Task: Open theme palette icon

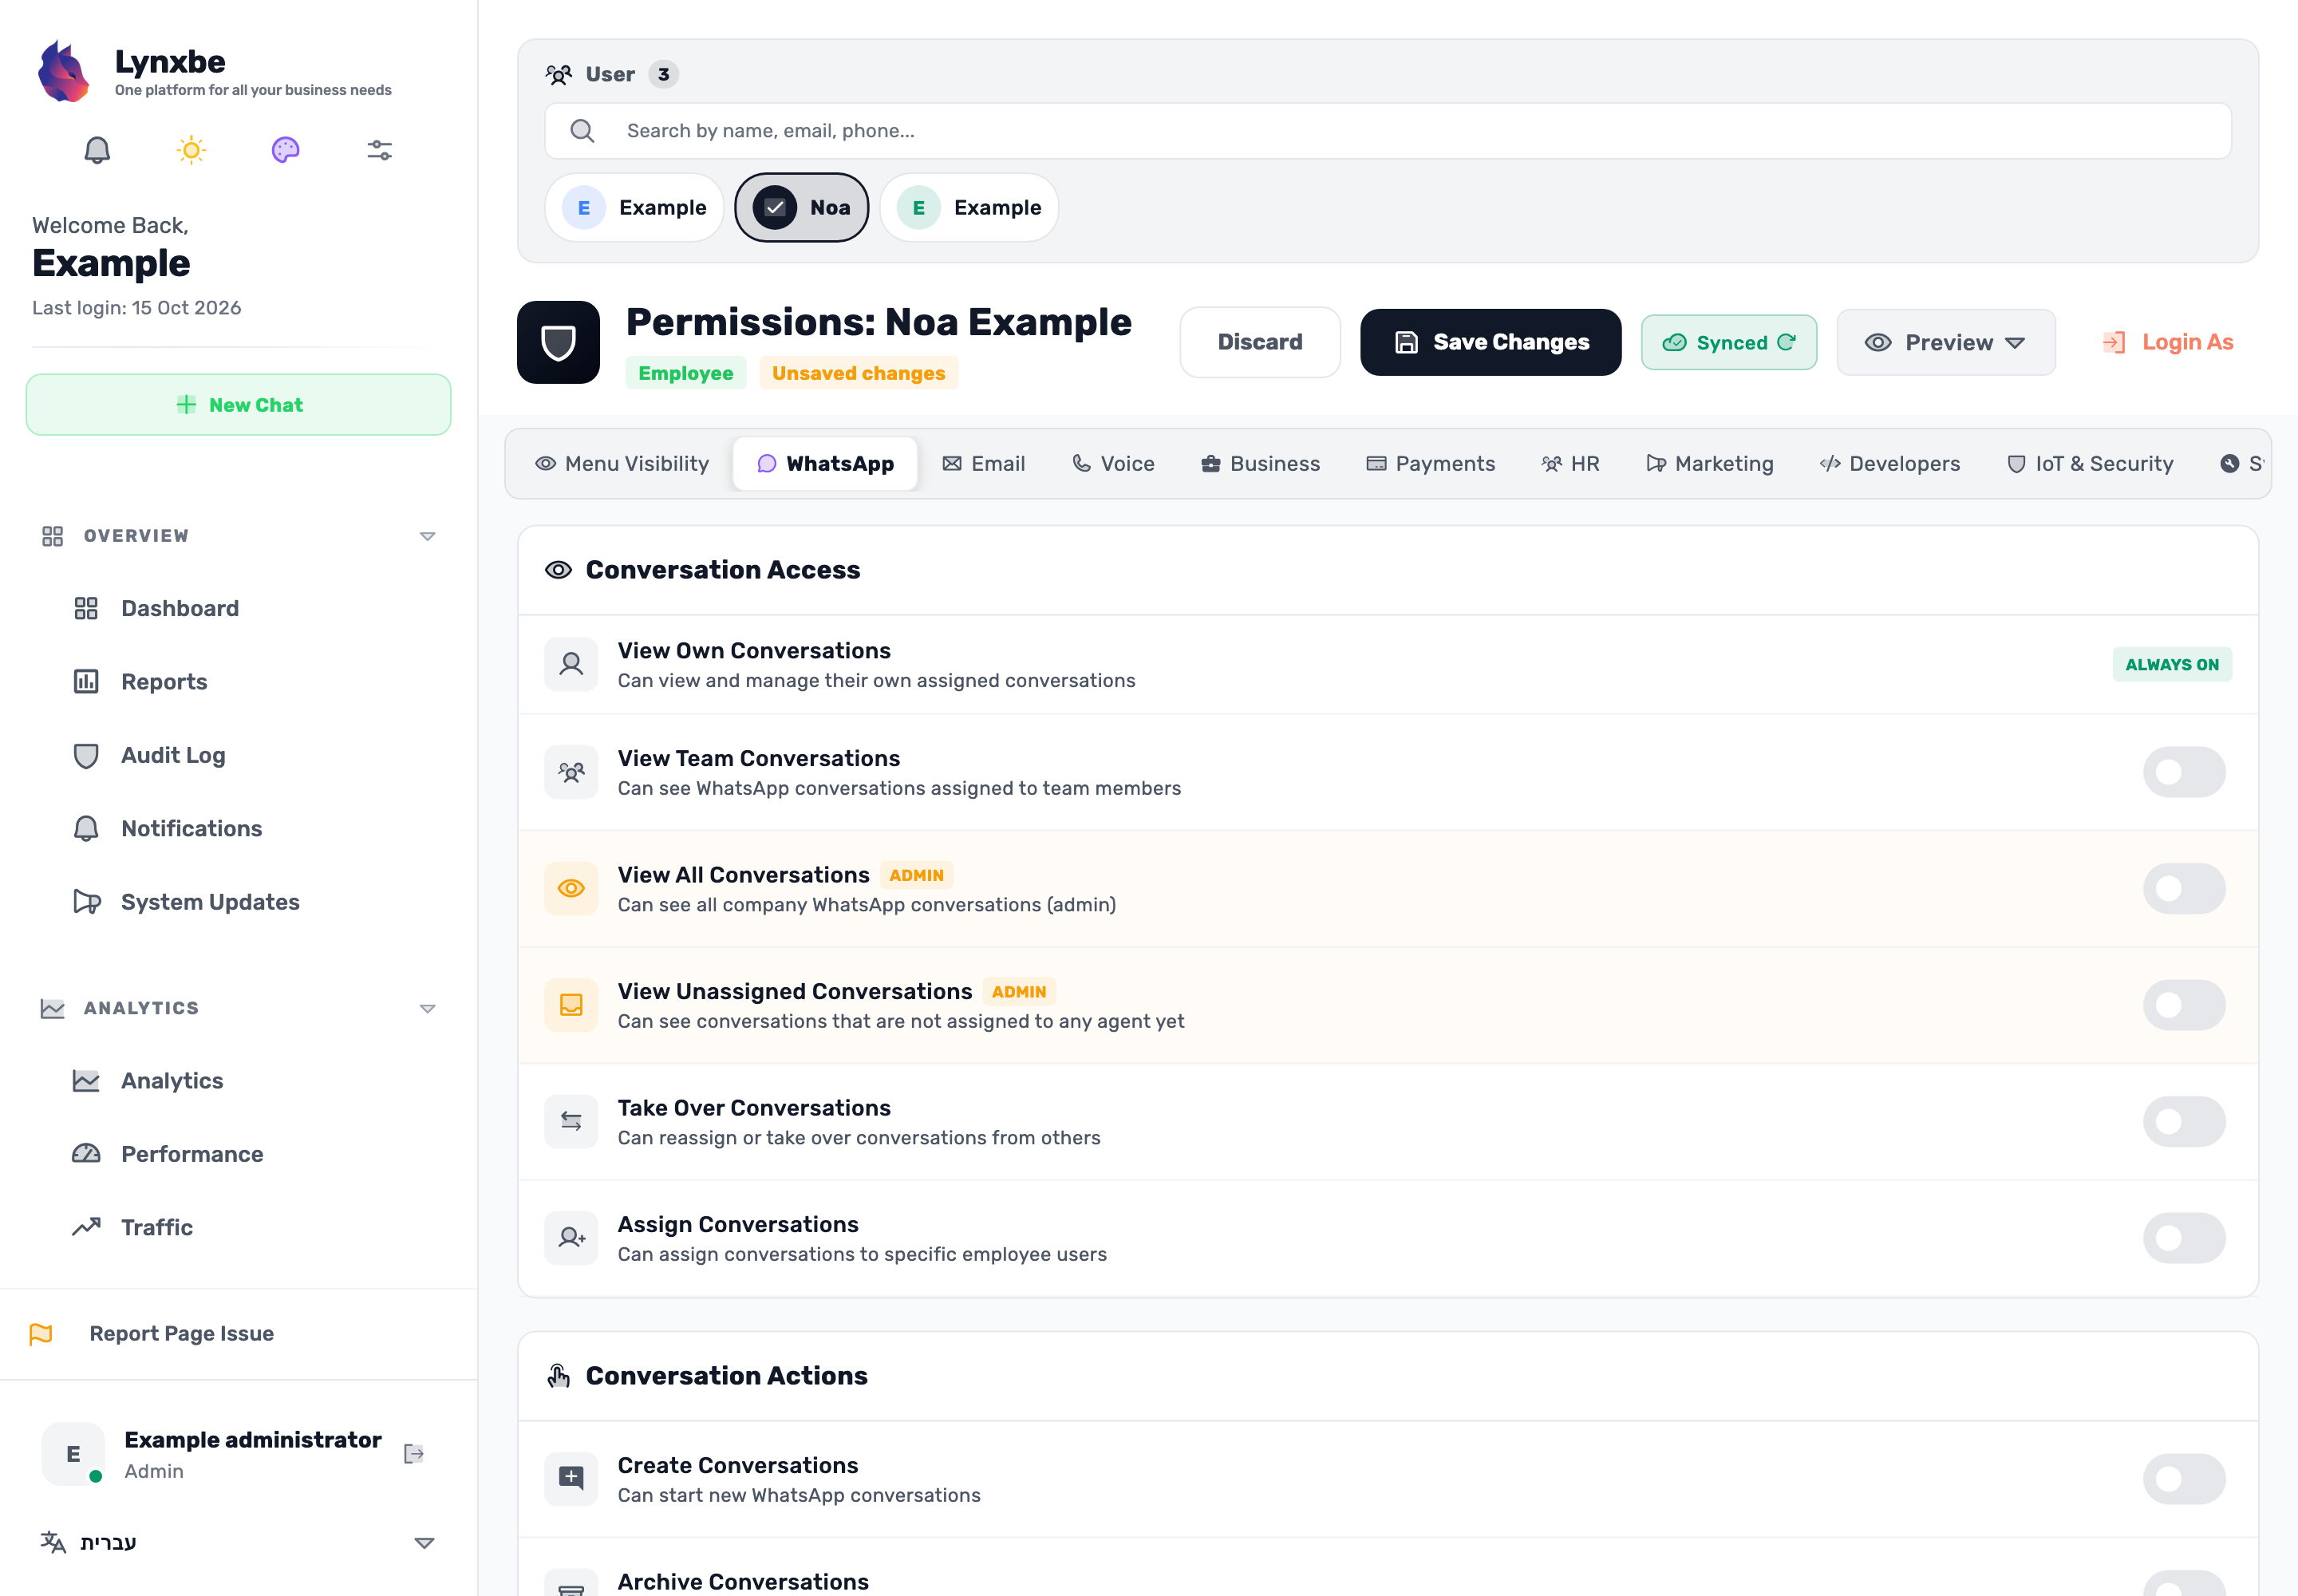Action: (x=285, y=150)
